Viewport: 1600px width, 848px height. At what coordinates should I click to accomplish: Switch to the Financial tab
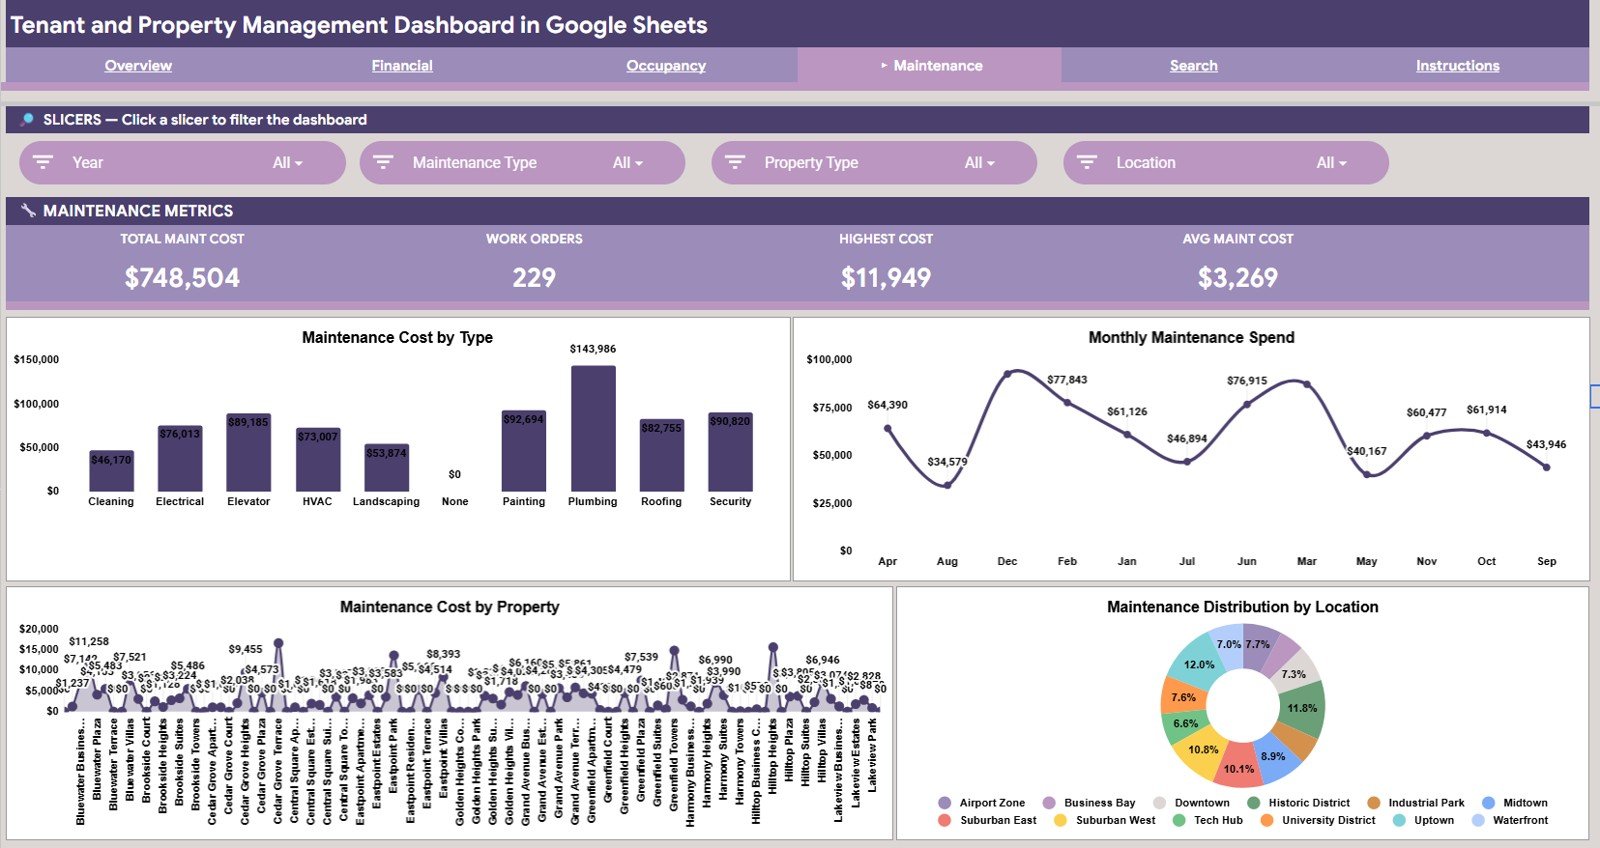tap(402, 66)
